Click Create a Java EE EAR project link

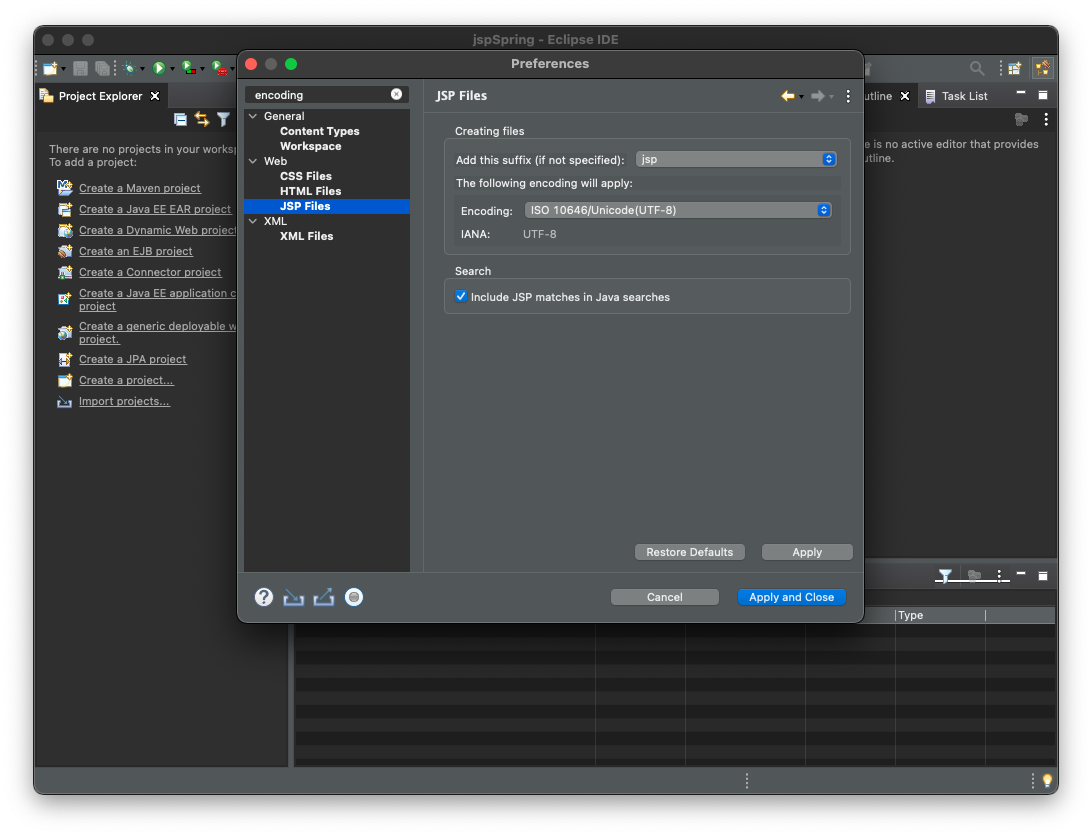[x=155, y=209]
